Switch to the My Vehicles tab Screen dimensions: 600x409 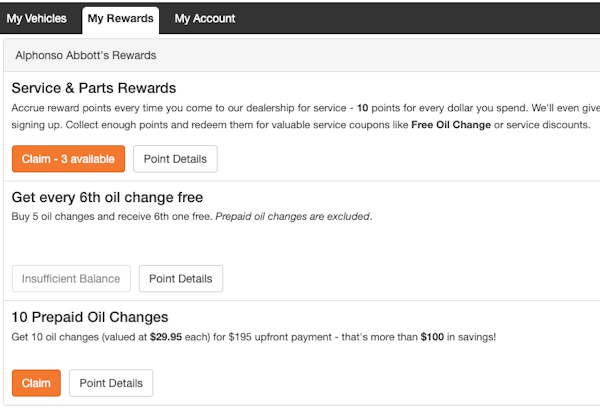tap(37, 18)
